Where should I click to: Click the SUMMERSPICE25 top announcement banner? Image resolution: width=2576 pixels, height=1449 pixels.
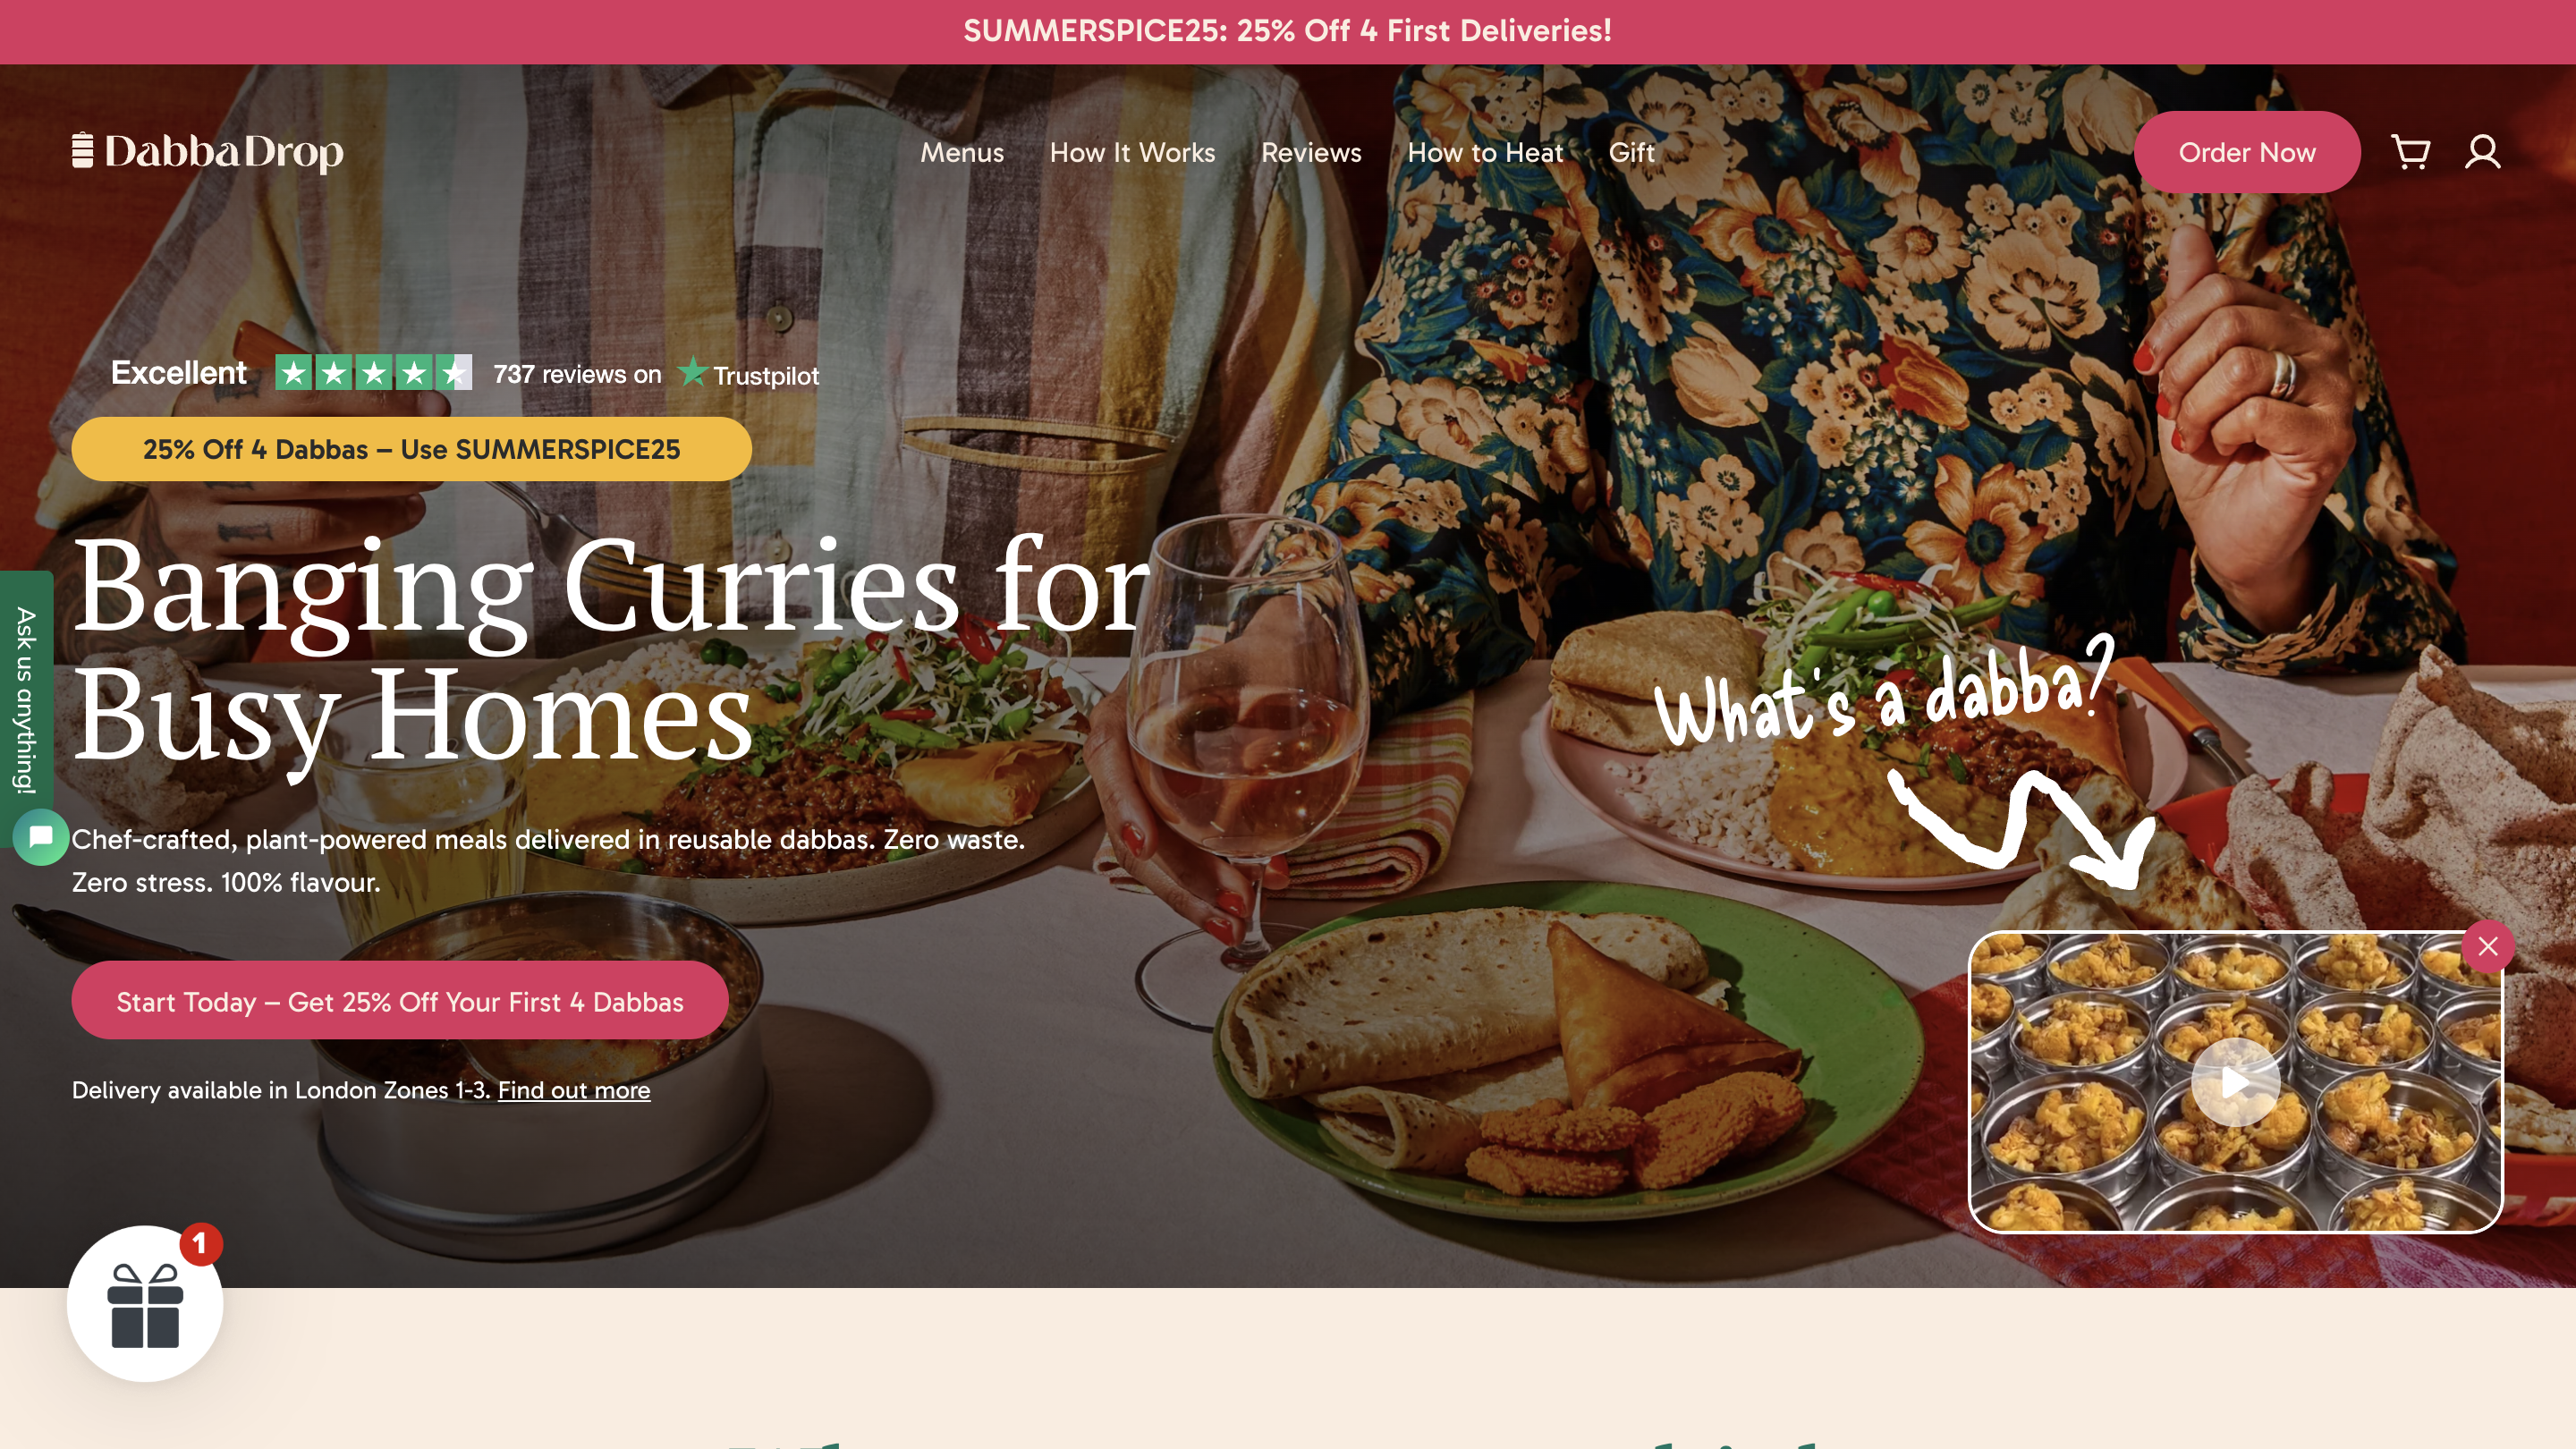tap(1288, 31)
